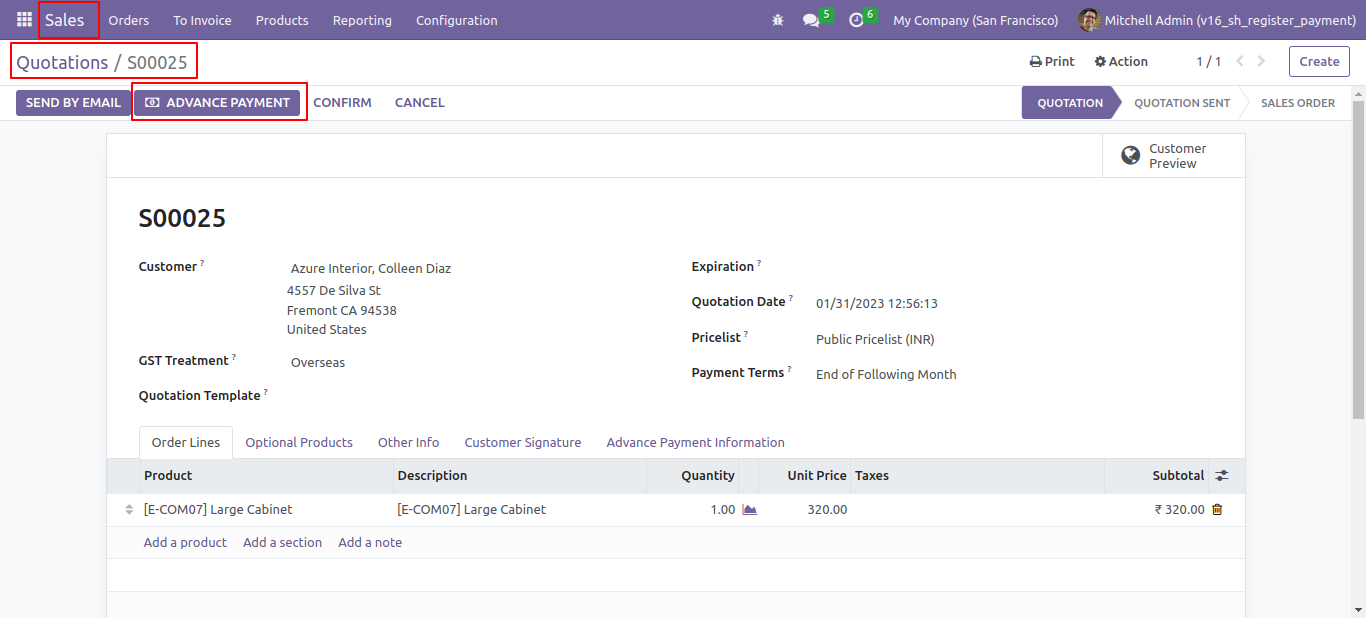1366x618 pixels.
Task: Open the Action menu
Action: click(1121, 61)
